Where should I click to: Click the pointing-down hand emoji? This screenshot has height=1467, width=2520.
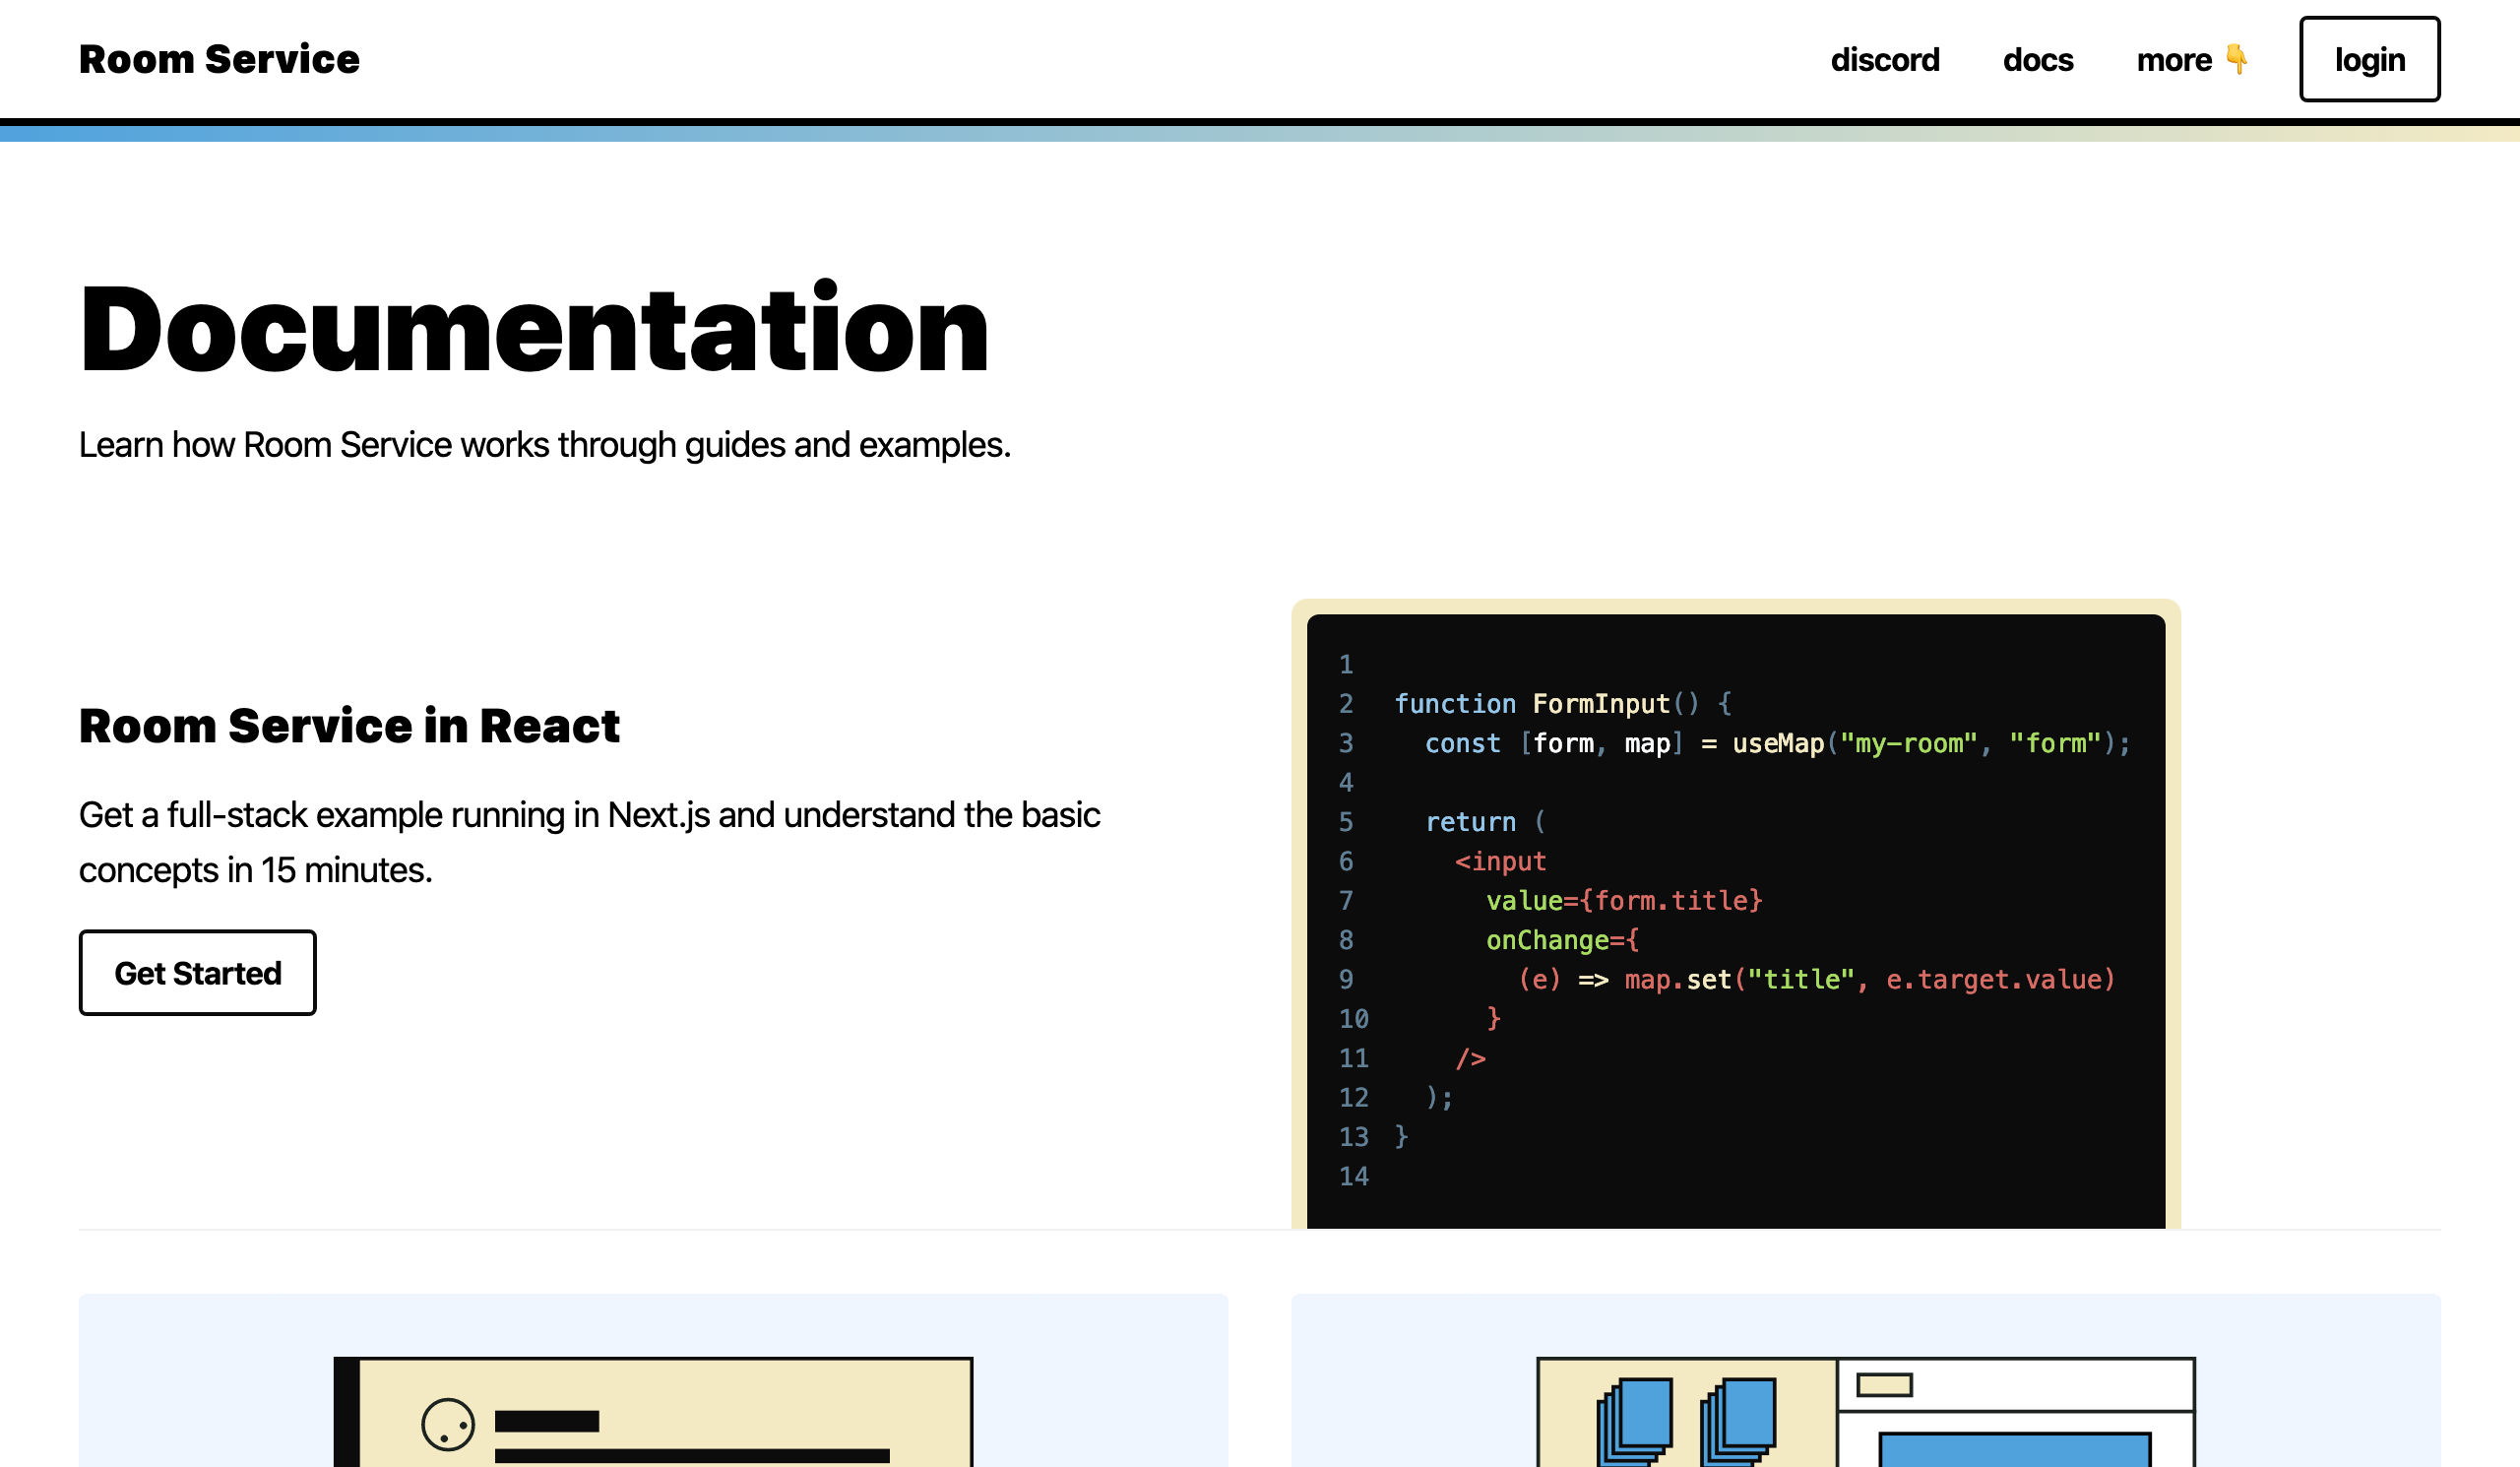point(2237,59)
